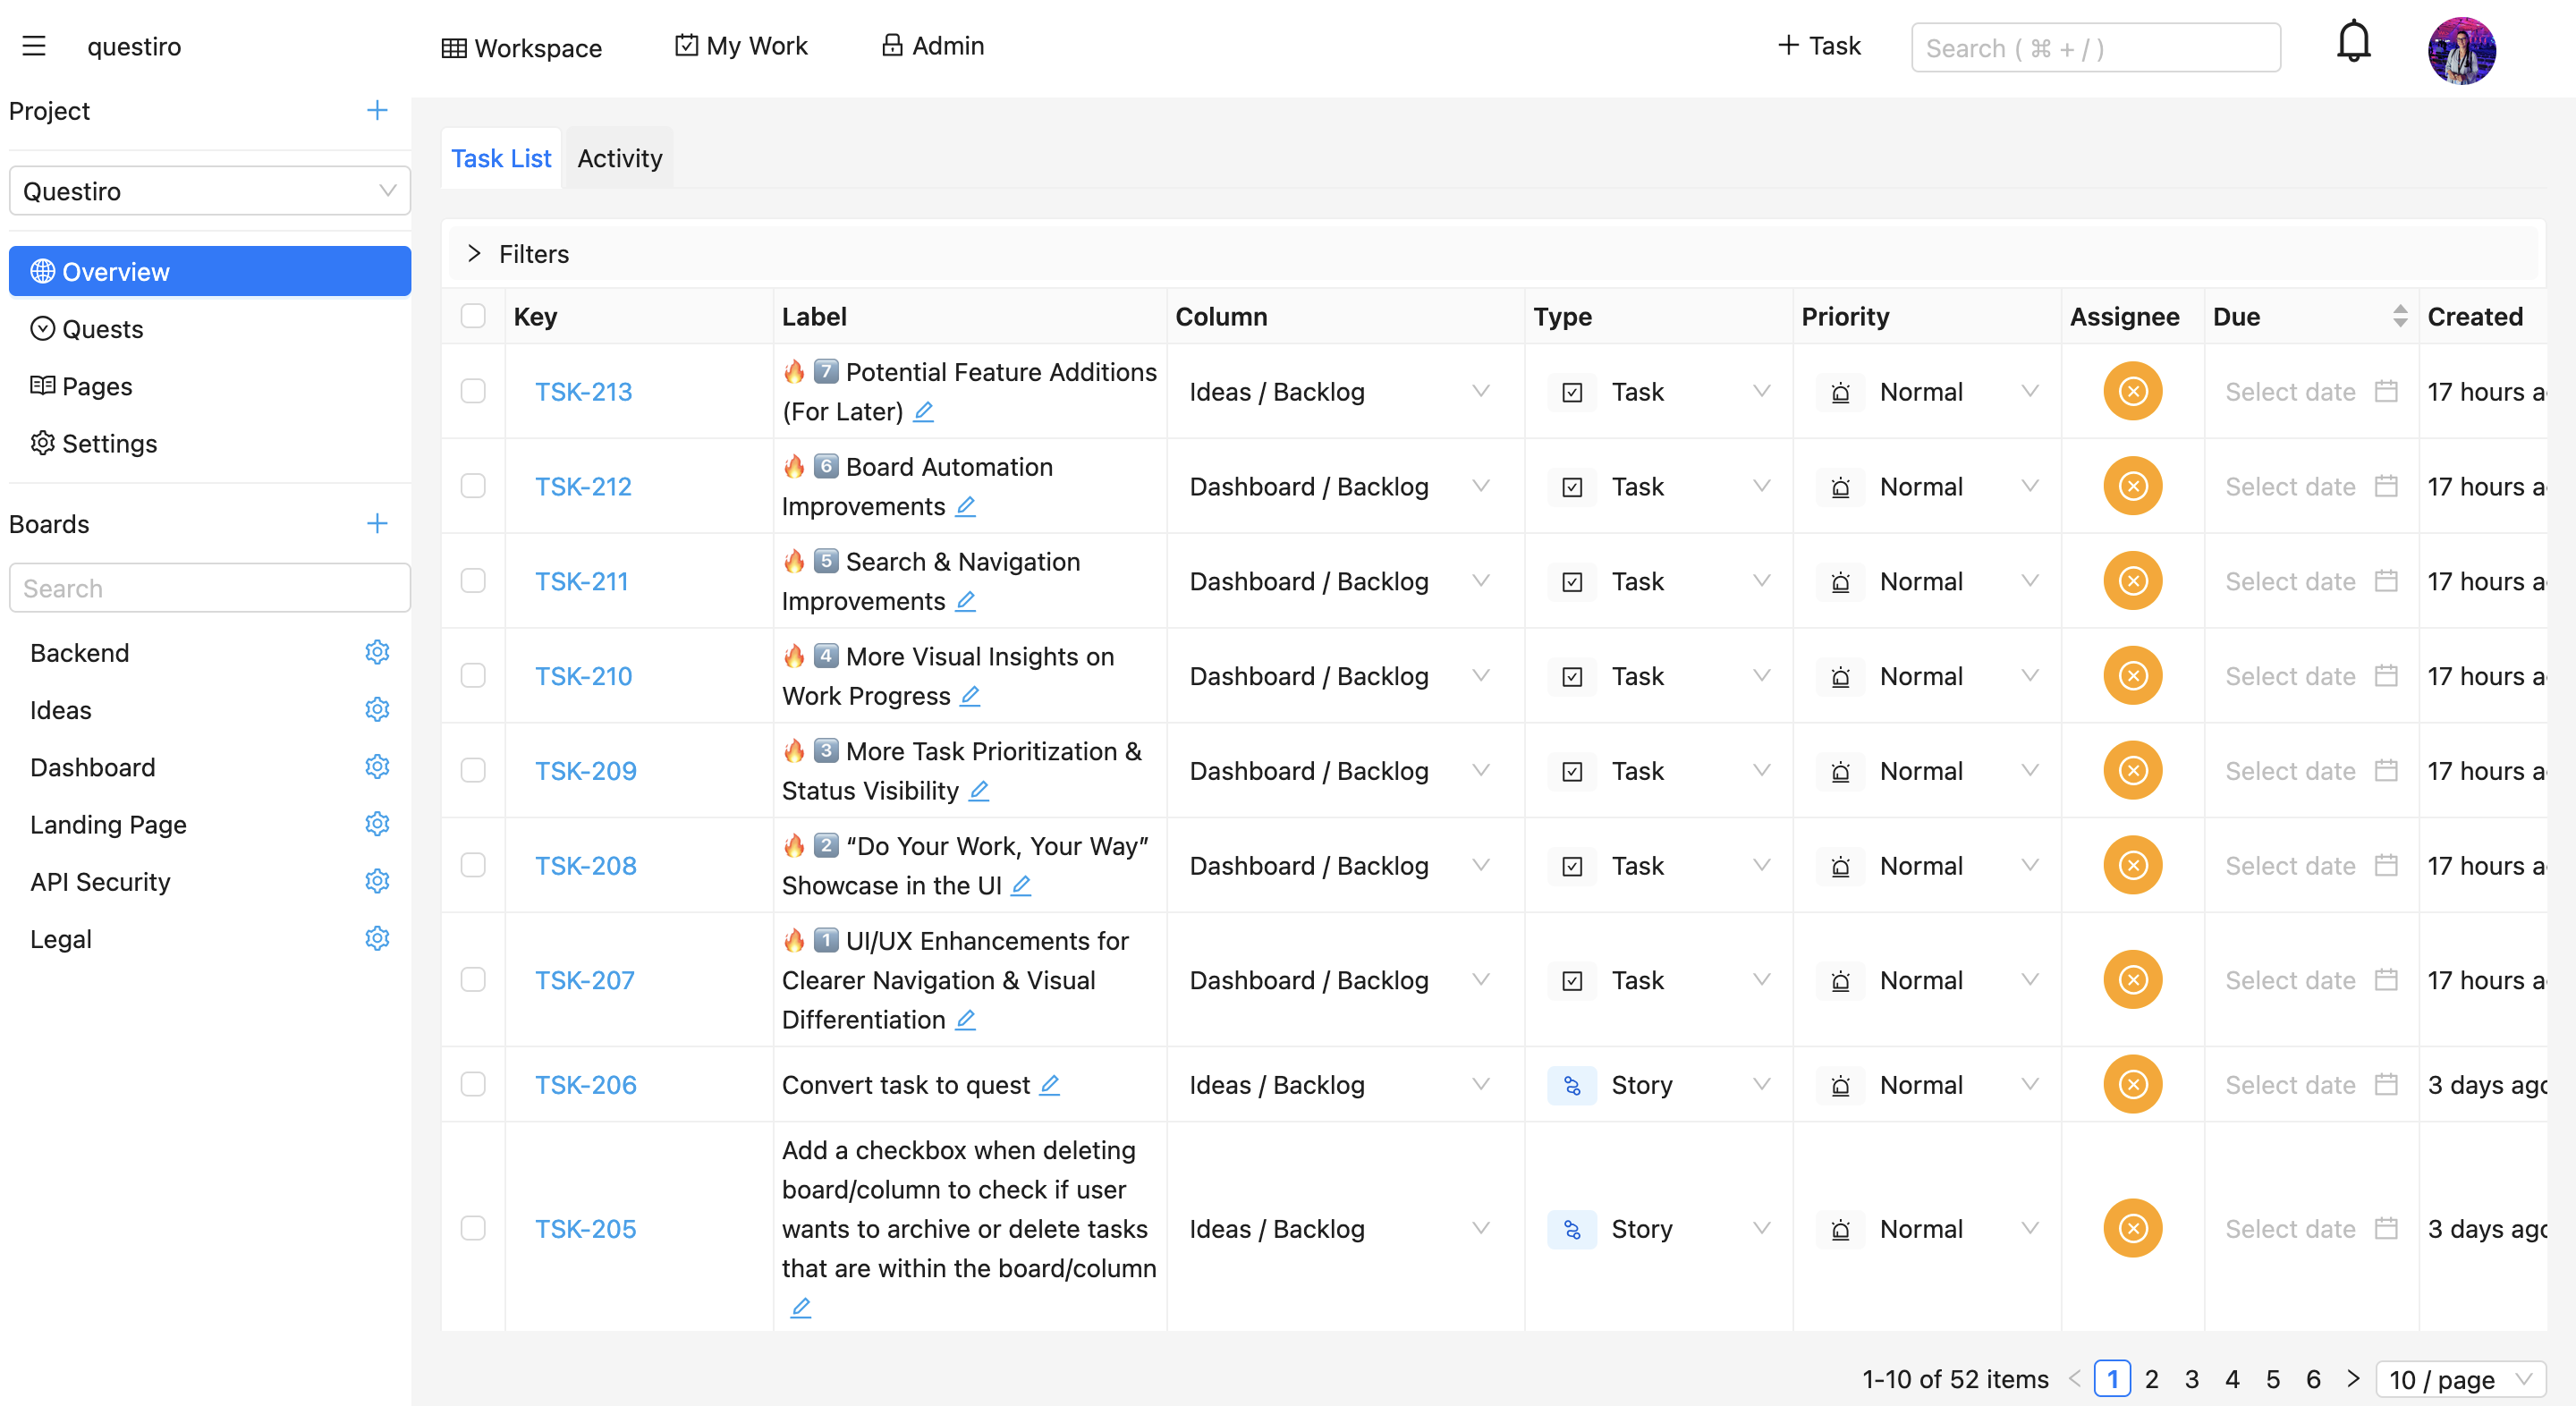Switch to the Activity tab
Image resolution: width=2576 pixels, height=1406 pixels.
pyautogui.click(x=619, y=158)
